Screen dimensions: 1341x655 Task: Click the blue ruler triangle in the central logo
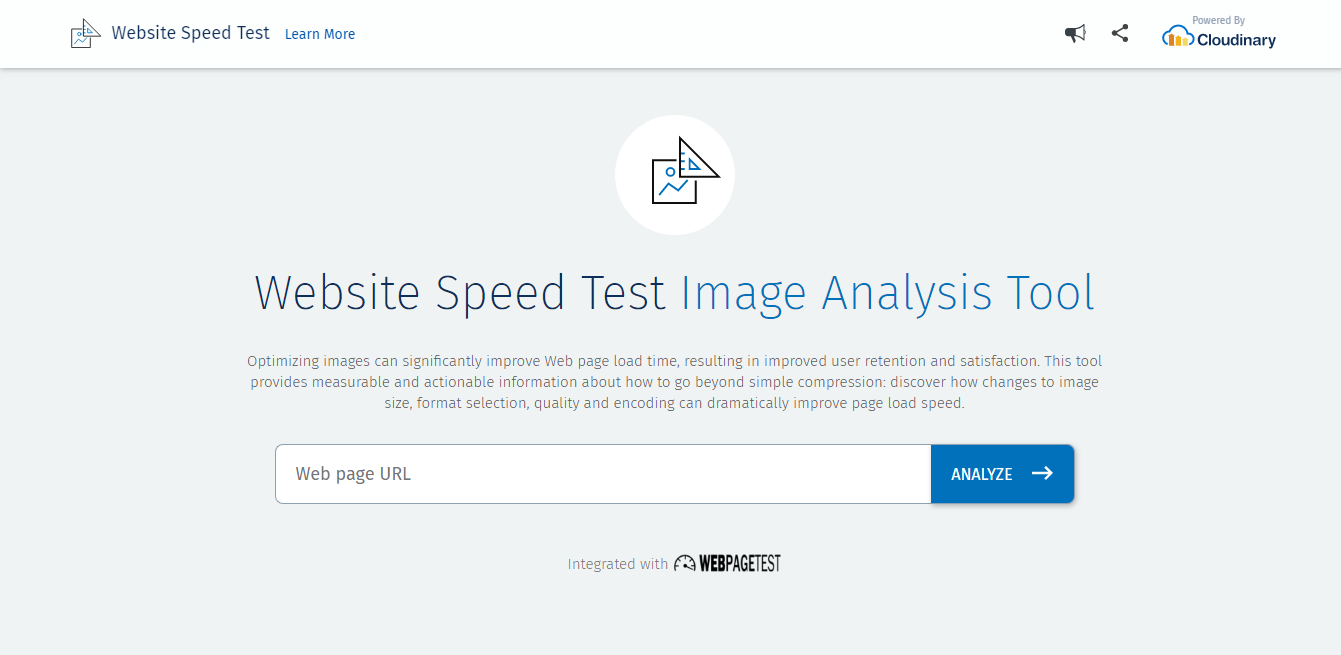tap(698, 160)
